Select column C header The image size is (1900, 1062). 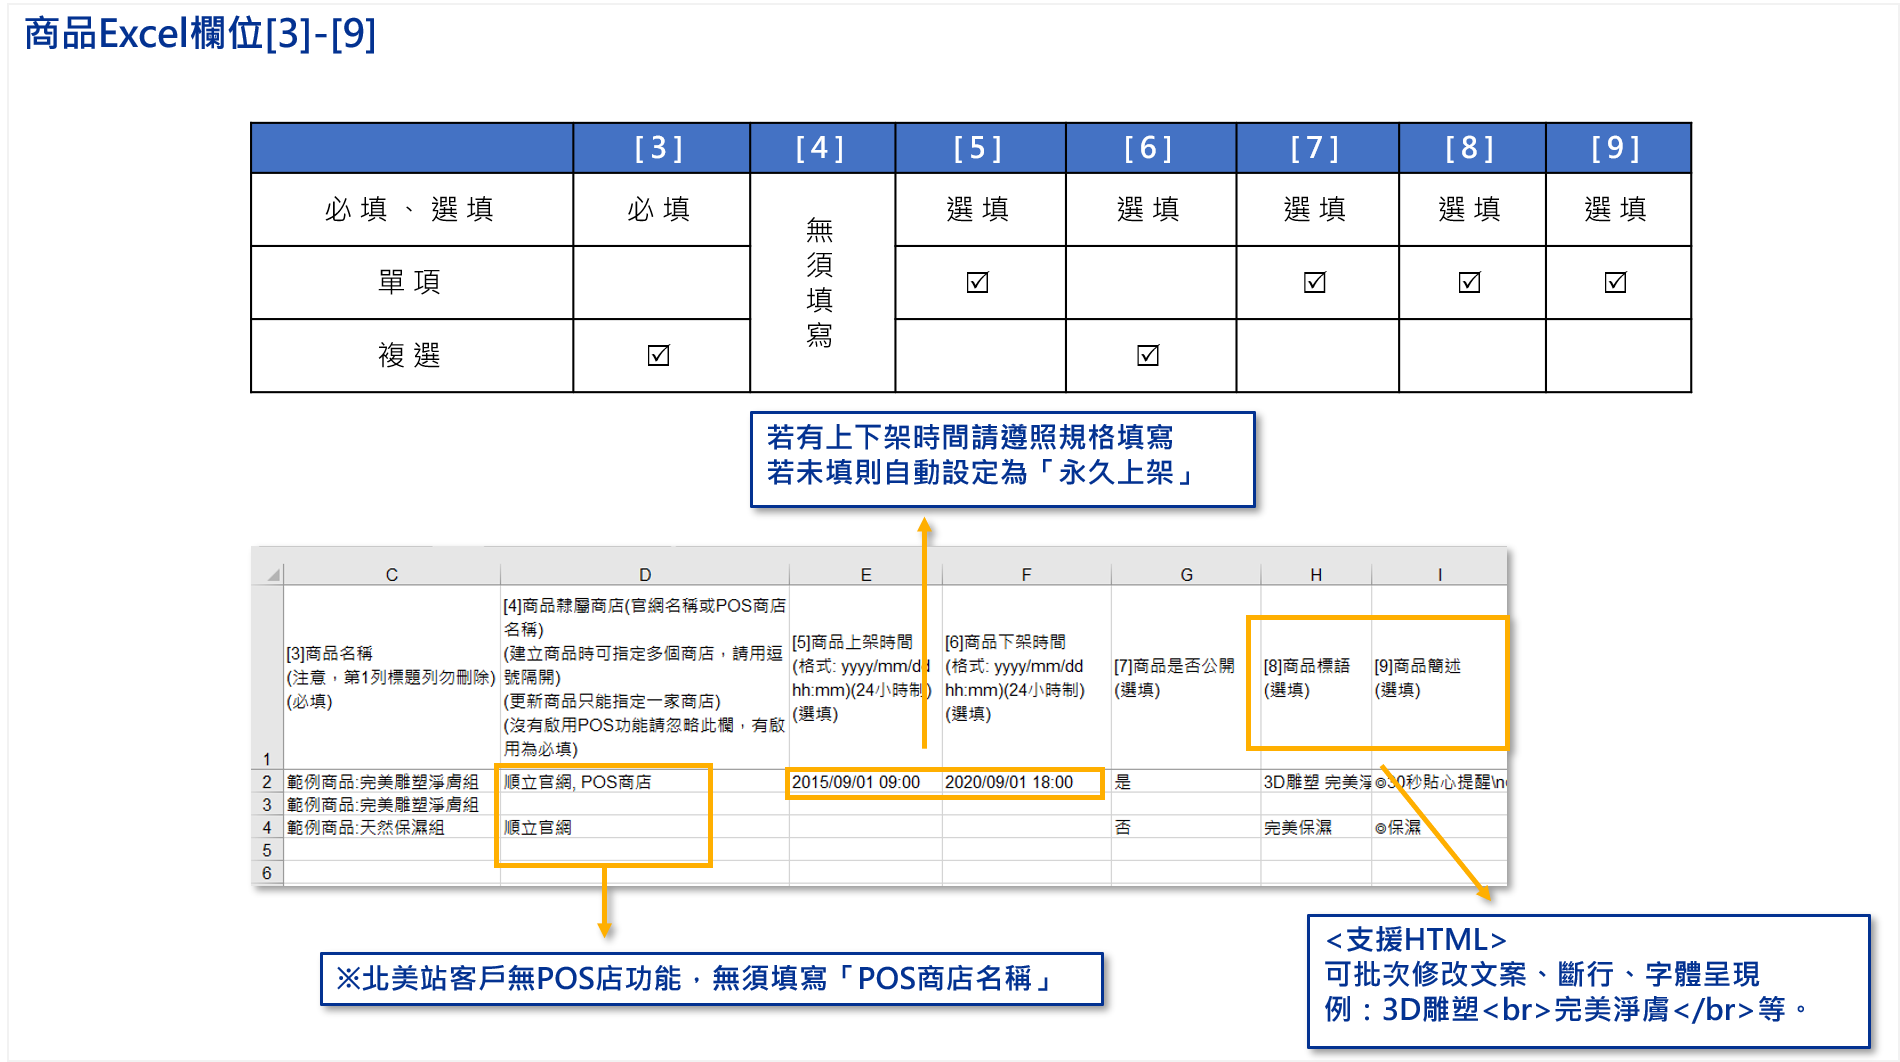(x=392, y=575)
